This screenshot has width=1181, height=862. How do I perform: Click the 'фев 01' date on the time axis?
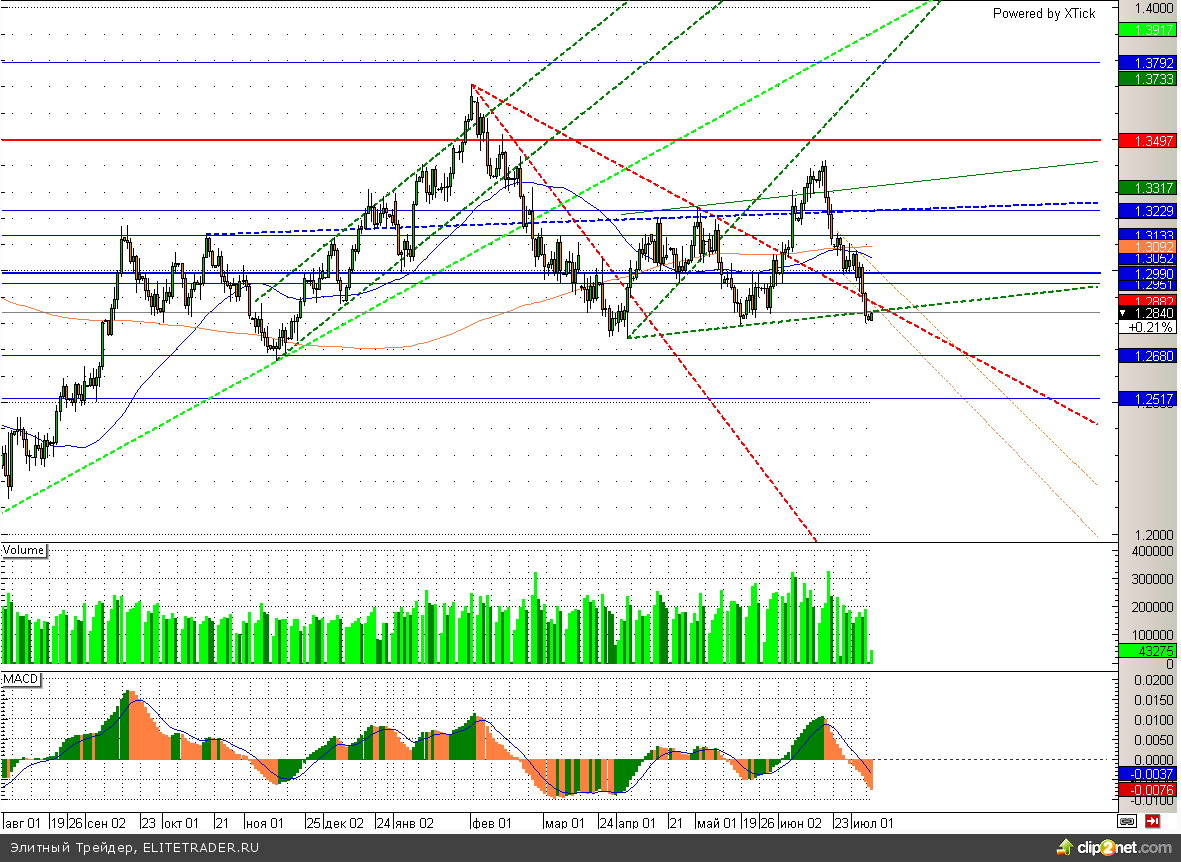coord(491,823)
